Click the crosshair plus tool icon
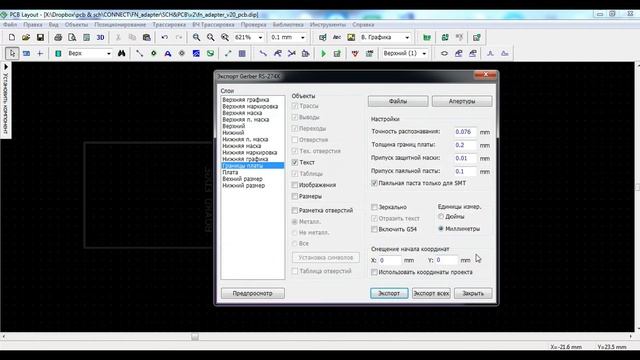Image resolution: width=640 pixels, height=360 pixels. coord(40,53)
